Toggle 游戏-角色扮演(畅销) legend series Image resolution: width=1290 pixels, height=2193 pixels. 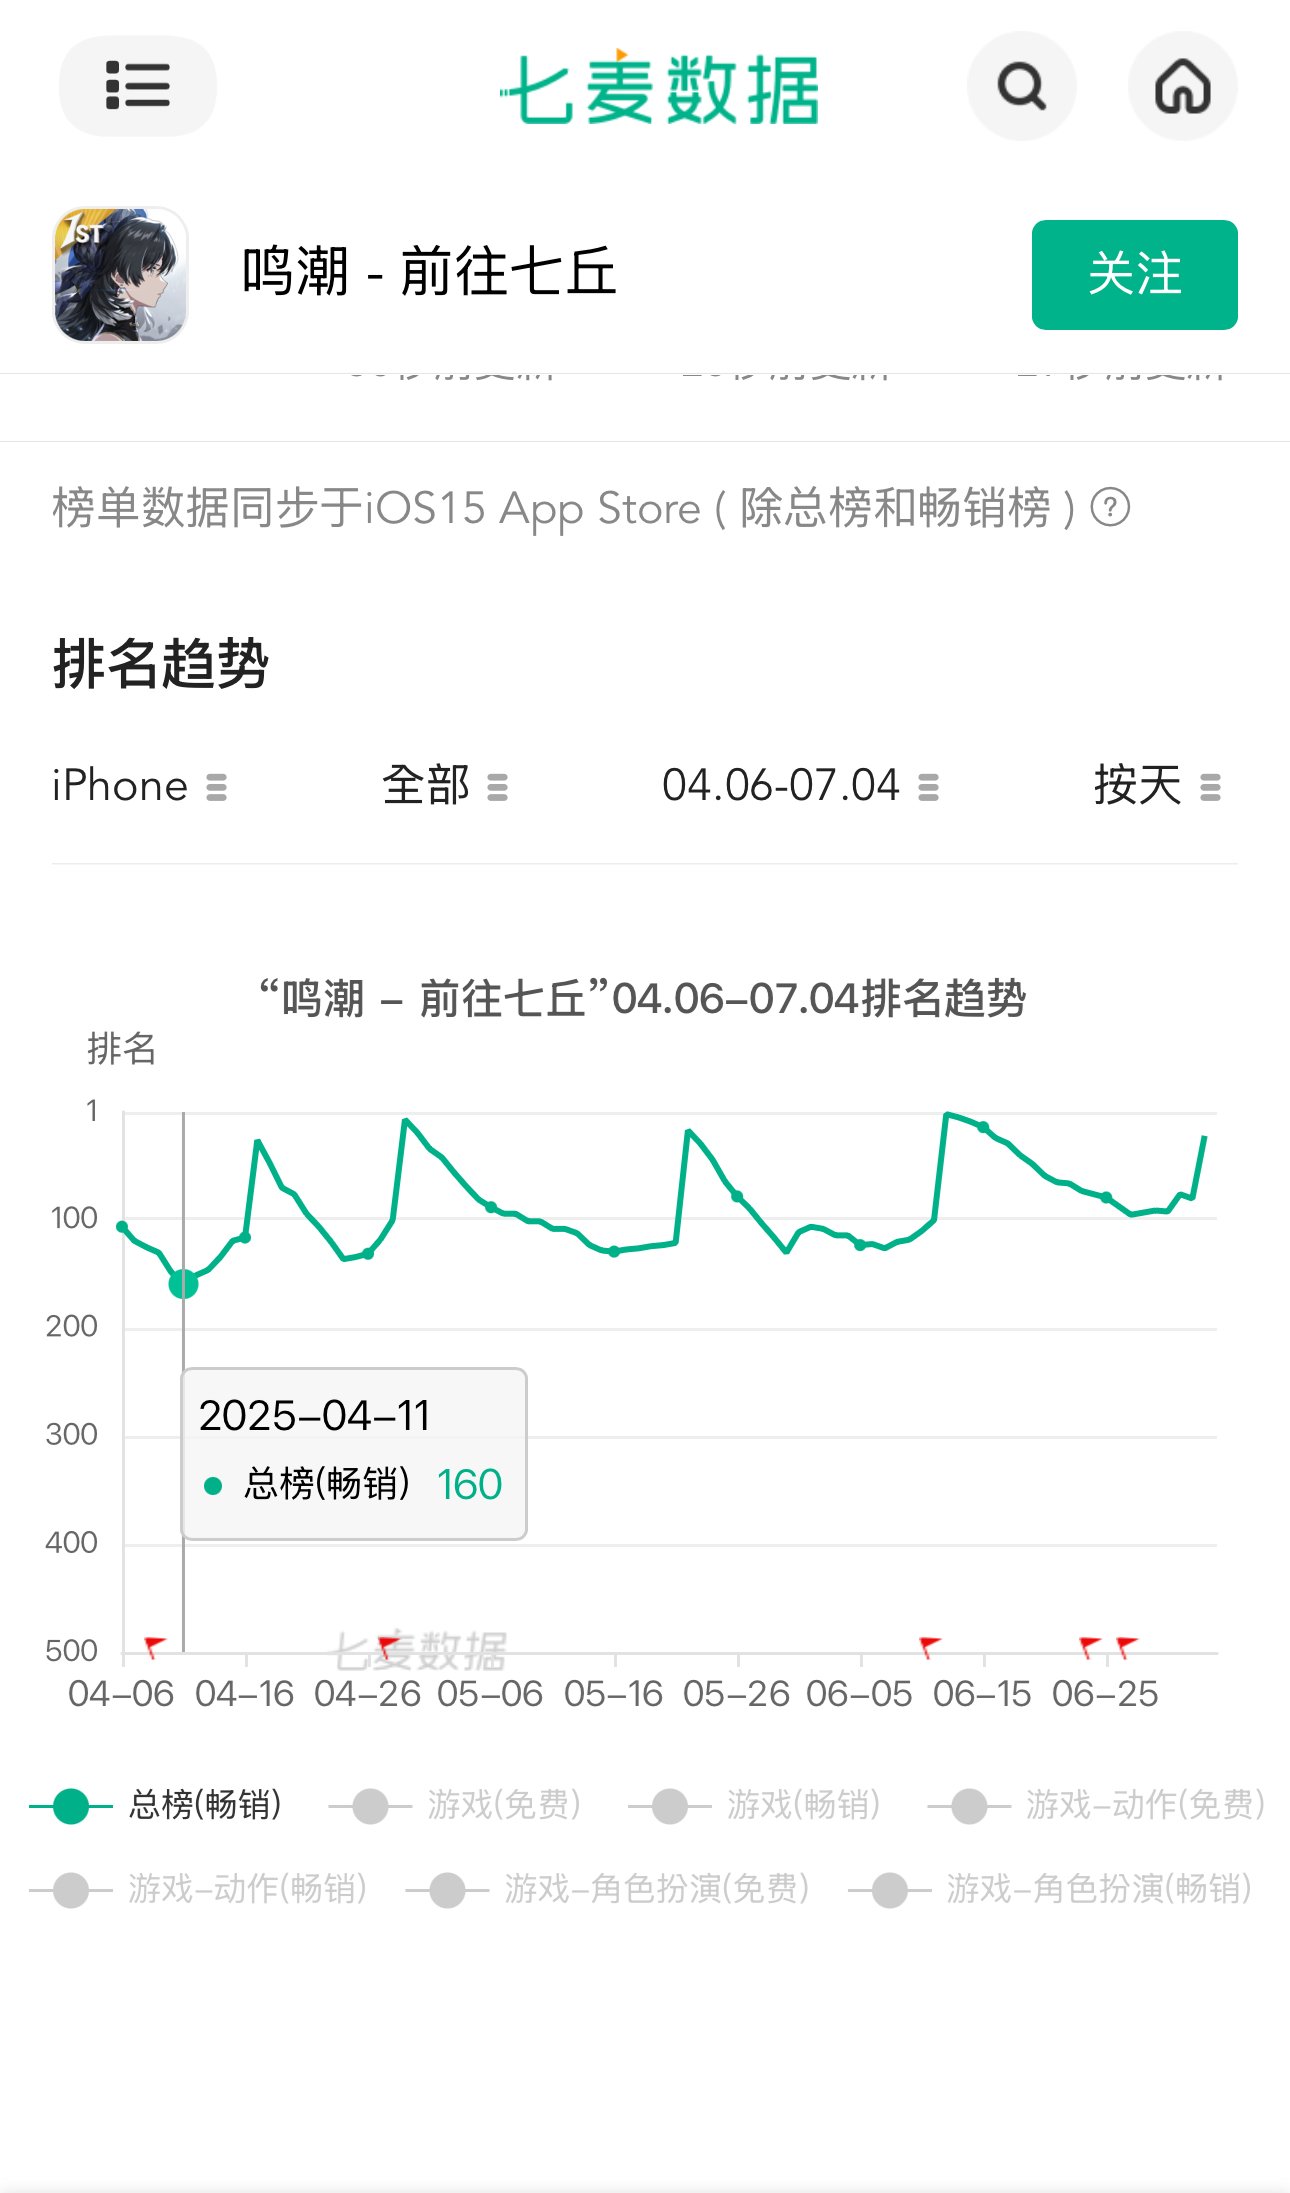coord(1051,1889)
